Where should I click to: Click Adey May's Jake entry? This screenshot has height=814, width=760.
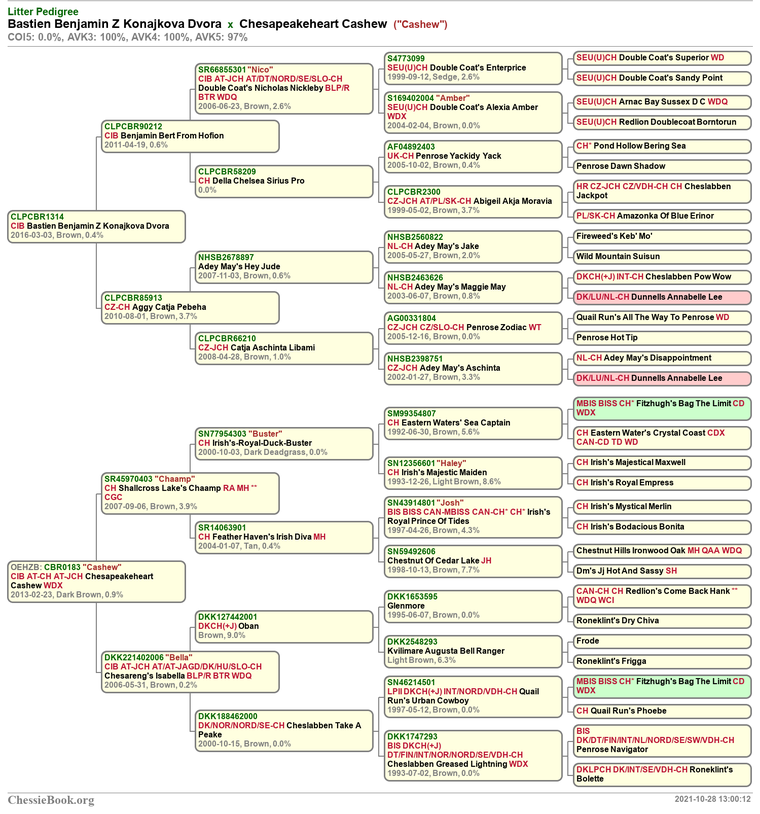[x=473, y=247]
